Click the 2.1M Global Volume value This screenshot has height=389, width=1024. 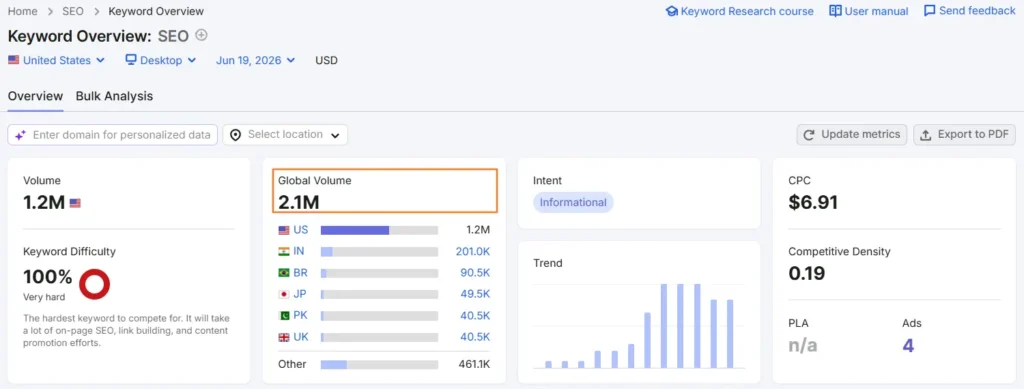(x=298, y=202)
